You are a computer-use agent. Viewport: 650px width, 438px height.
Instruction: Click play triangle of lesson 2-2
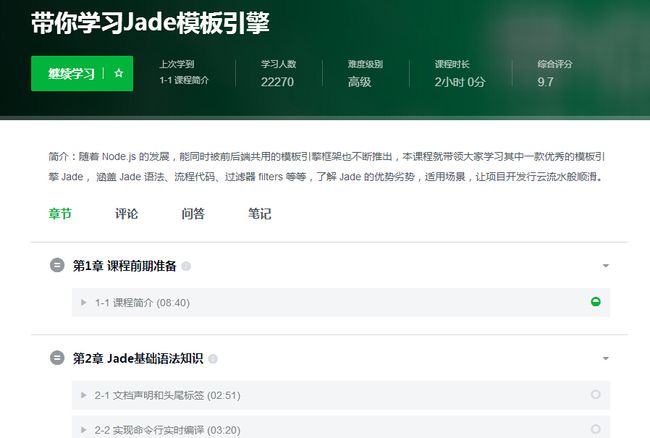(84, 430)
